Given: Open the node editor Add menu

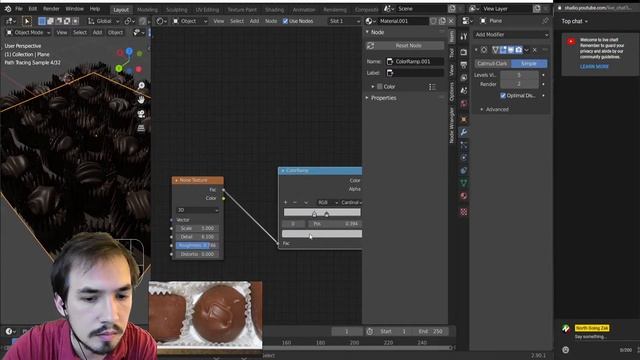Looking at the screenshot, I should tap(254, 21).
